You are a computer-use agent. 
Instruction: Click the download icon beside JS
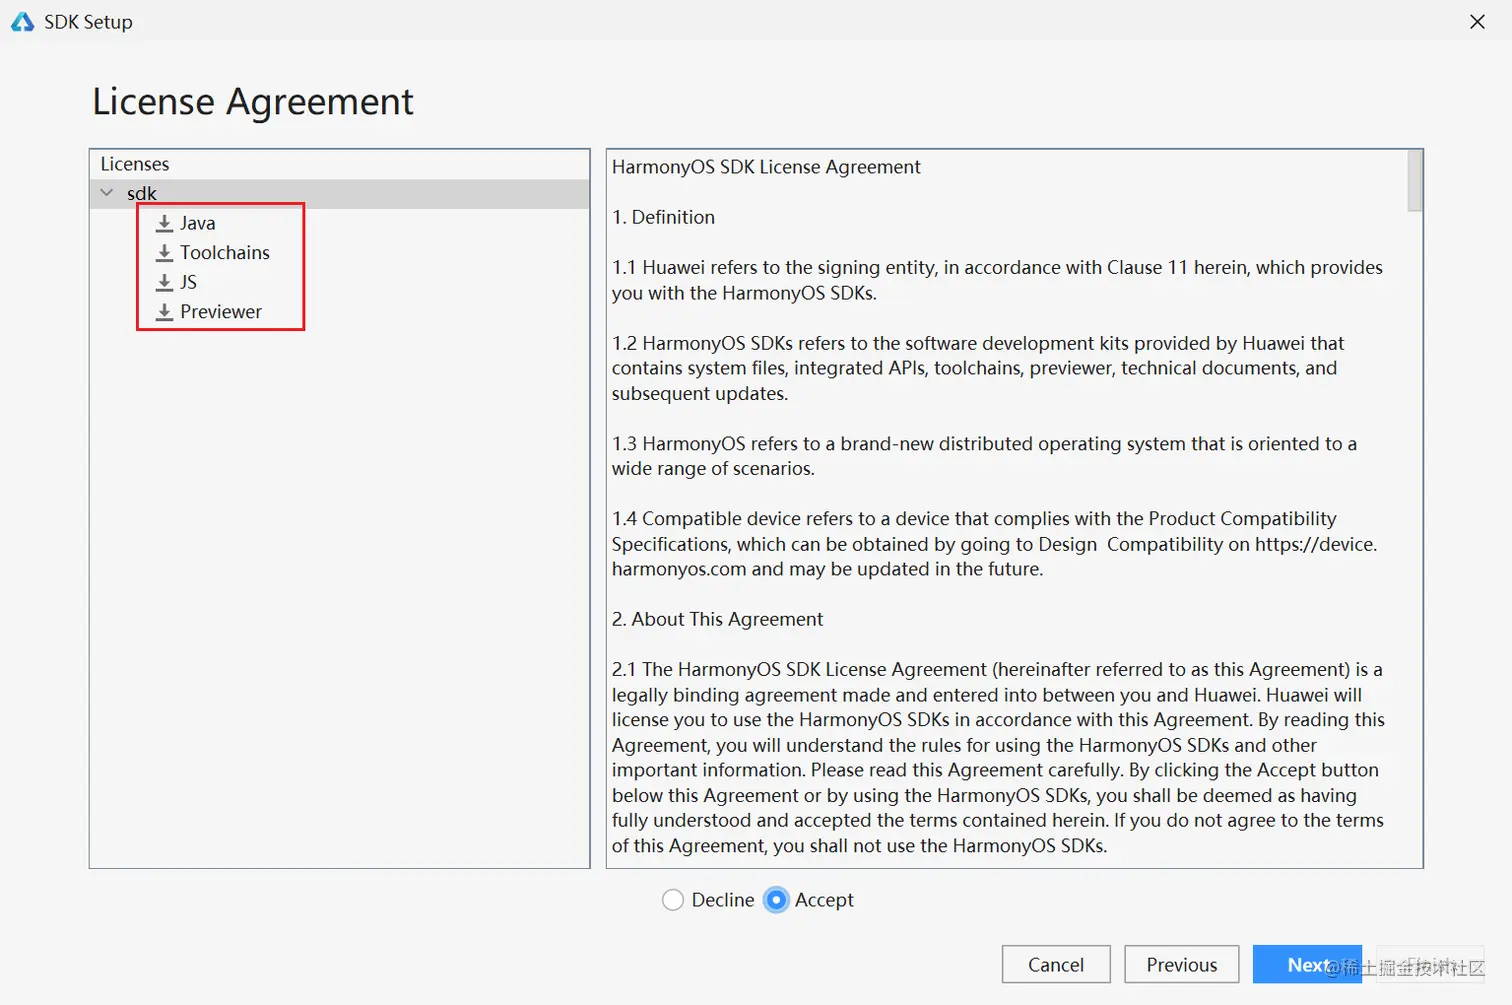pos(165,282)
